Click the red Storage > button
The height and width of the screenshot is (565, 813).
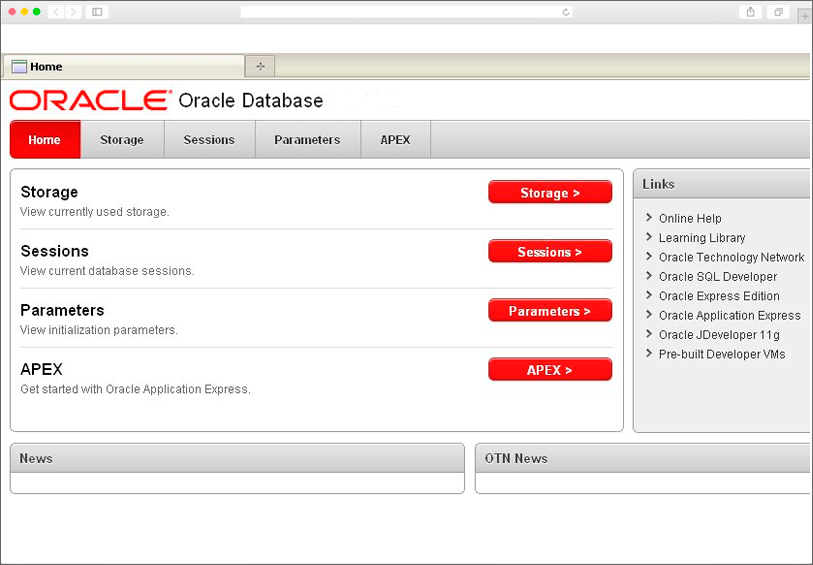(x=550, y=192)
